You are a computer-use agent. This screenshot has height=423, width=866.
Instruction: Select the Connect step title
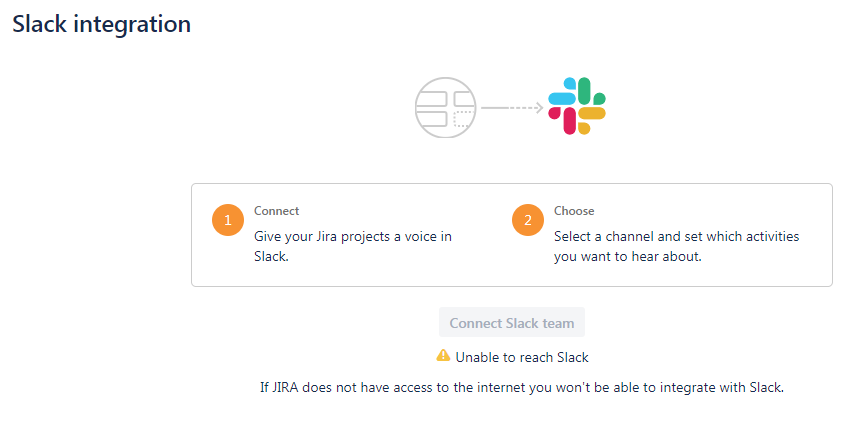click(x=276, y=211)
